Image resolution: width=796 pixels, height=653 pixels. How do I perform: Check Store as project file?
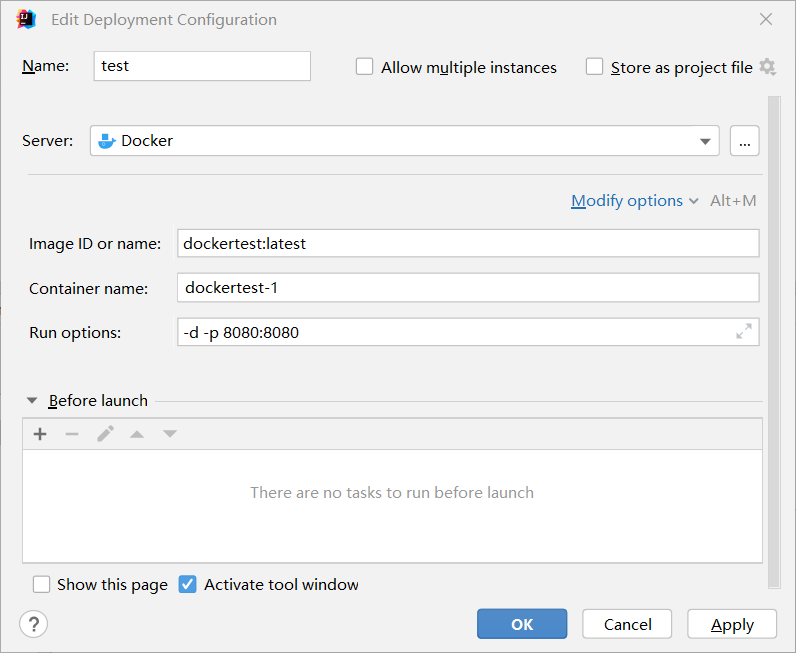pyautogui.click(x=595, y=67)
